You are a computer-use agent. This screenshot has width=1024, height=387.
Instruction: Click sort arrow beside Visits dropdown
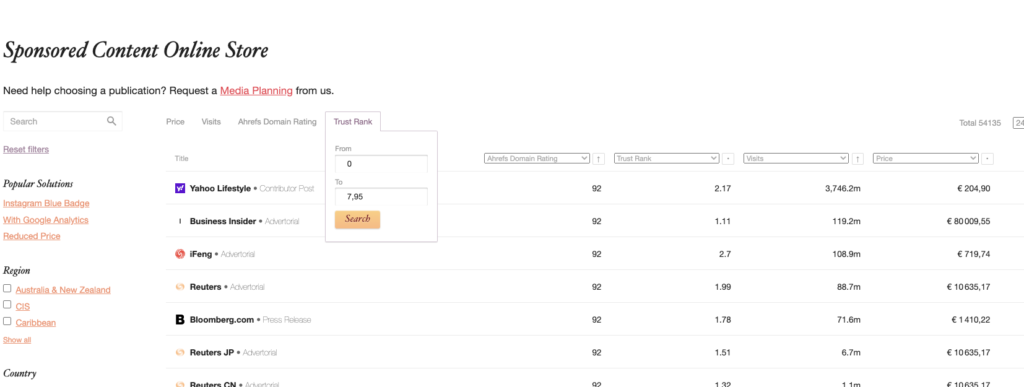(x=858, y=159)
